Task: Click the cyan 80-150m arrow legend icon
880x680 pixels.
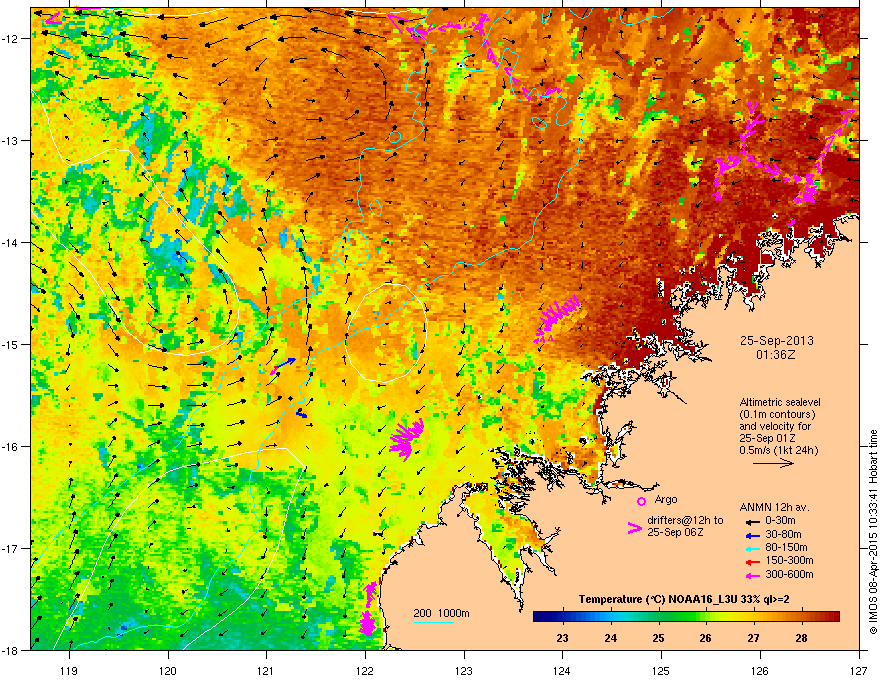Action: click(752, 549)
